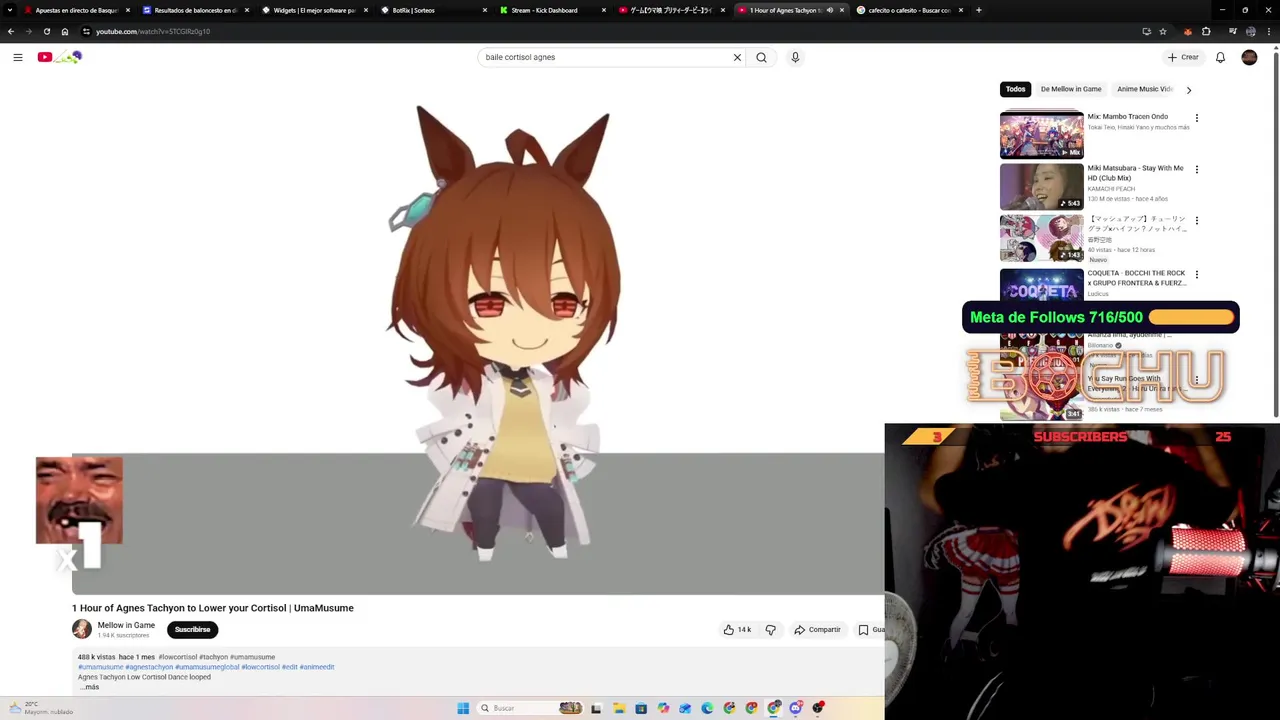The image size is (1280, 720).
Task: Open the media control icon in toolbar
Action: coord(1232,31)
